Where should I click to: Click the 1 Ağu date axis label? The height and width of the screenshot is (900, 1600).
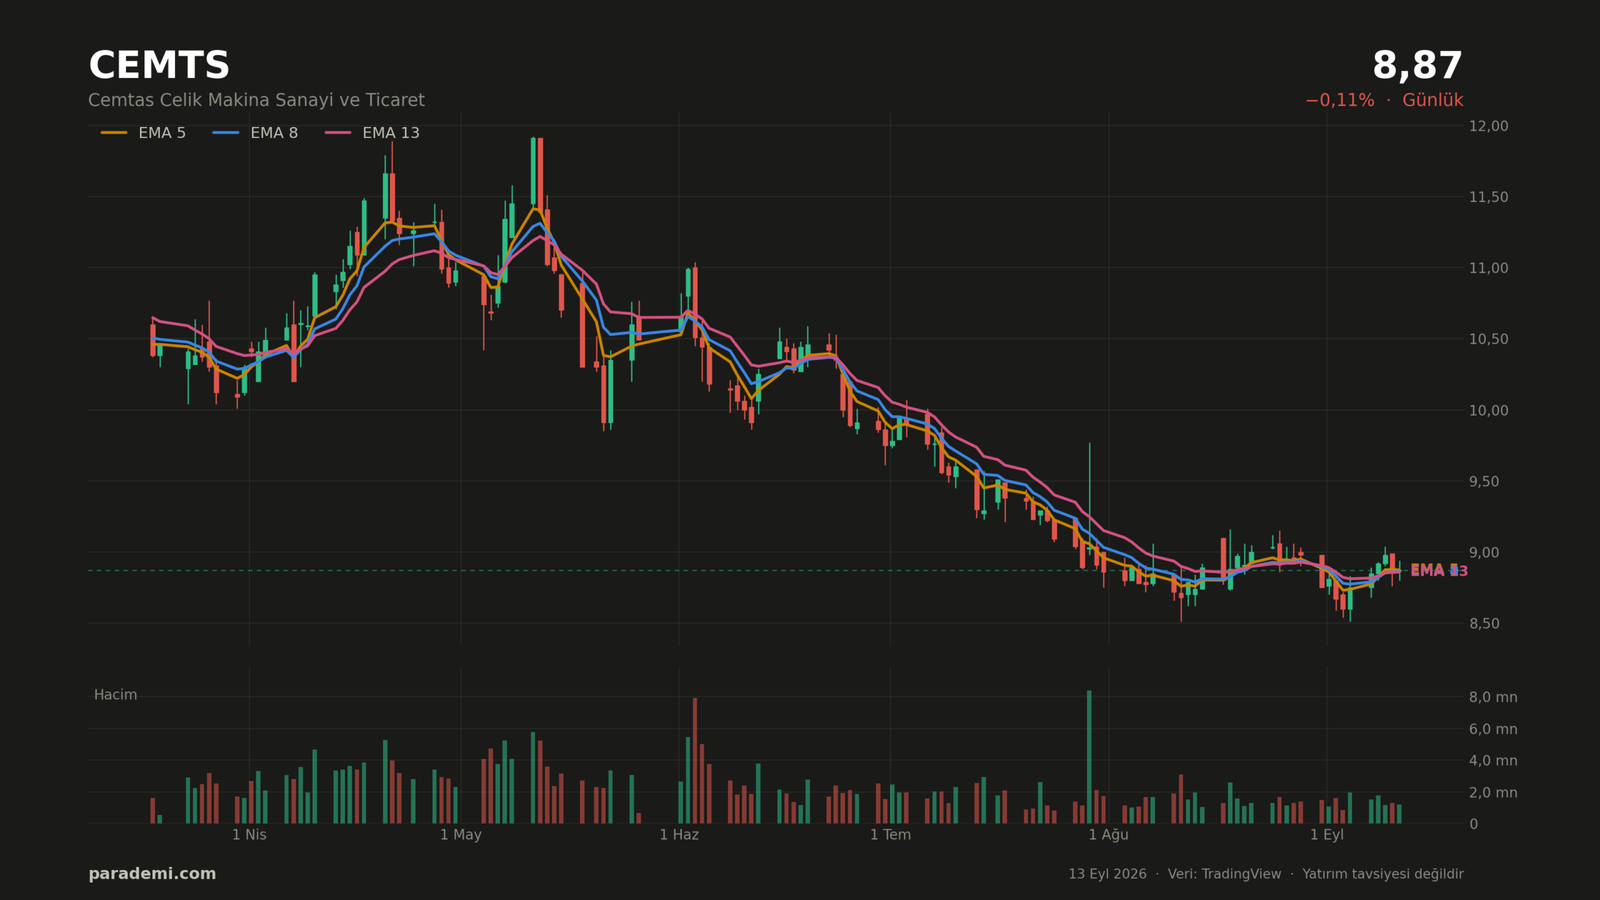pos(1108,835)
